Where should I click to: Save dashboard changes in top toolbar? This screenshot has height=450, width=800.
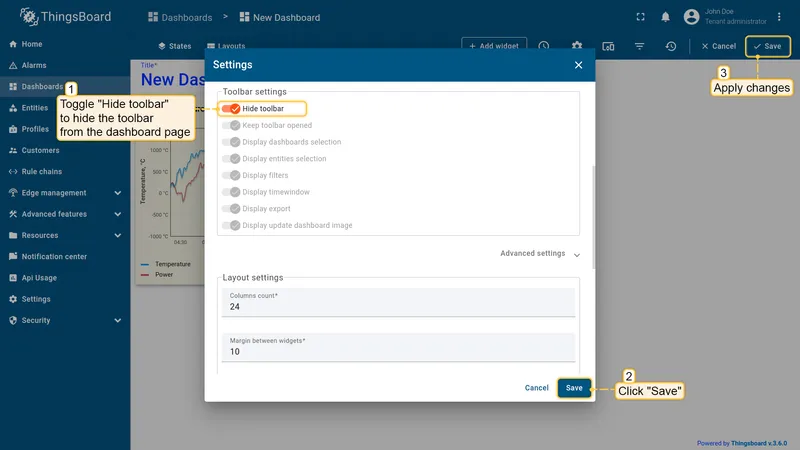click(767, 46)
